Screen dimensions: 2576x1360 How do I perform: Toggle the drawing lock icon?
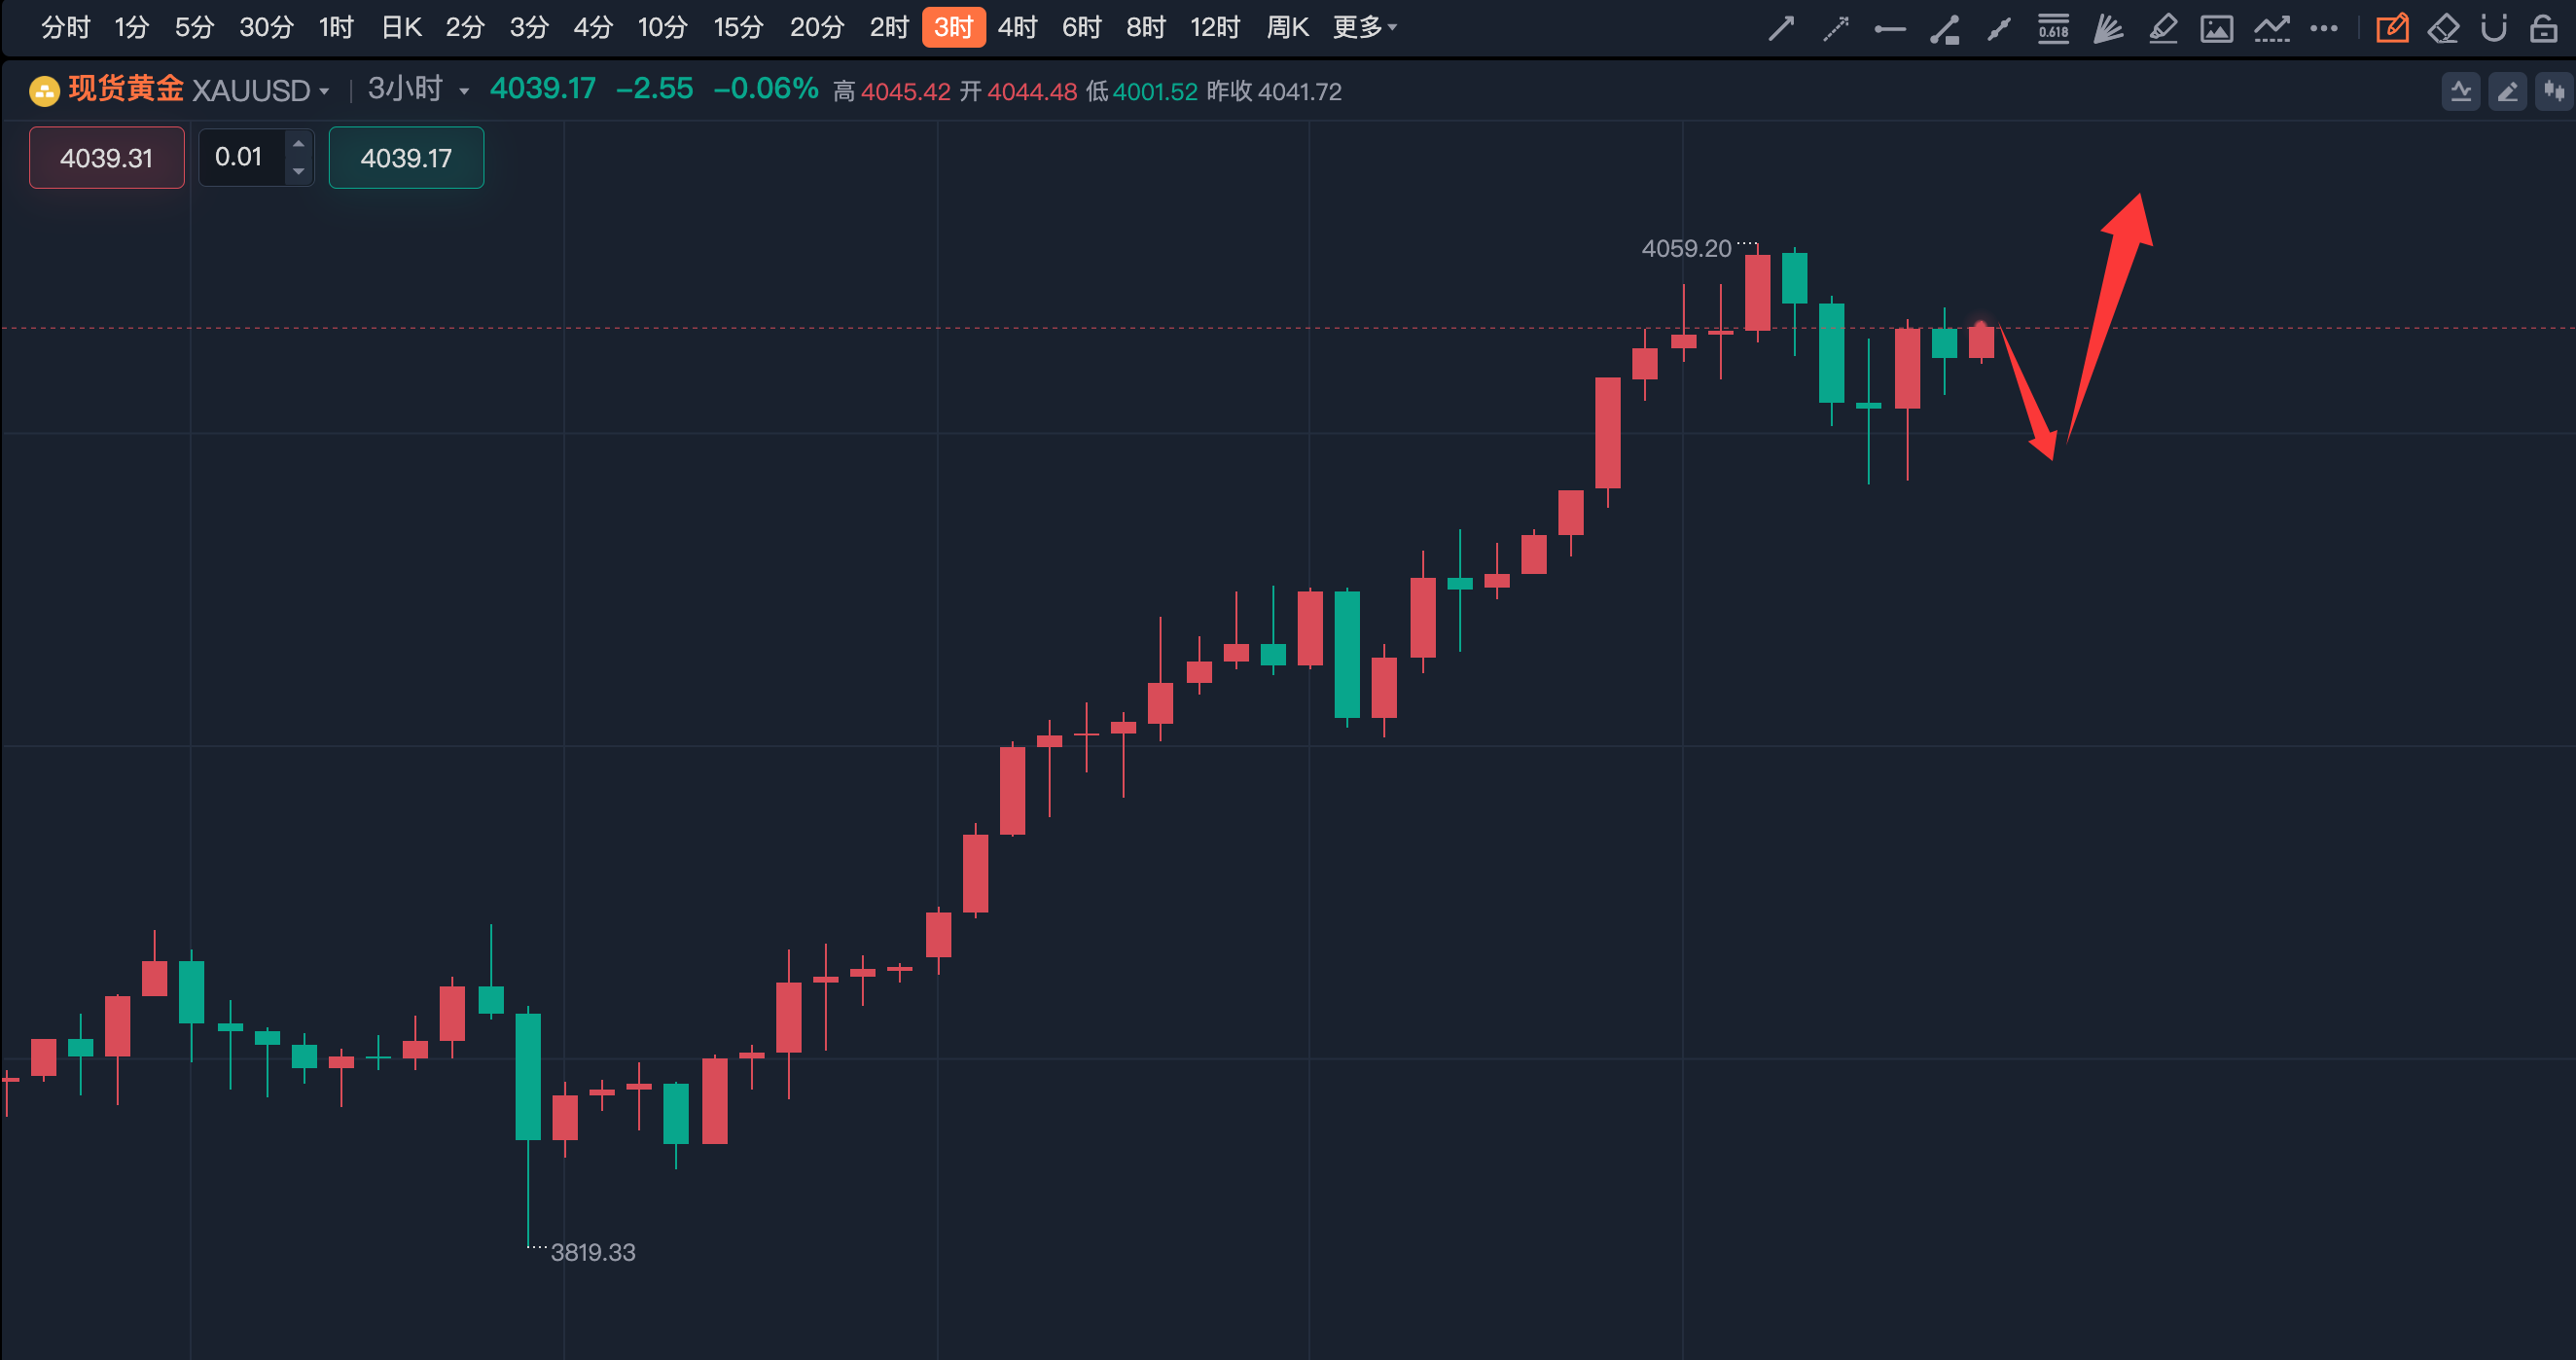[x=2544, y=28]
